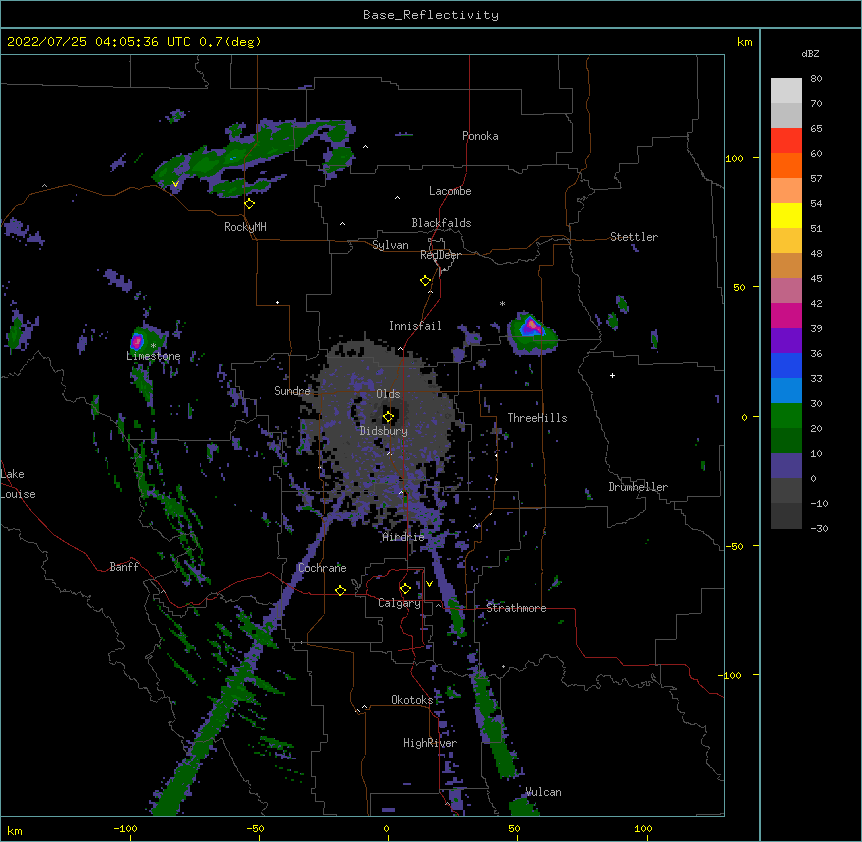
Task: Click the light blue legend swatch between 33 and 30
Action: [x=786, y=391]
